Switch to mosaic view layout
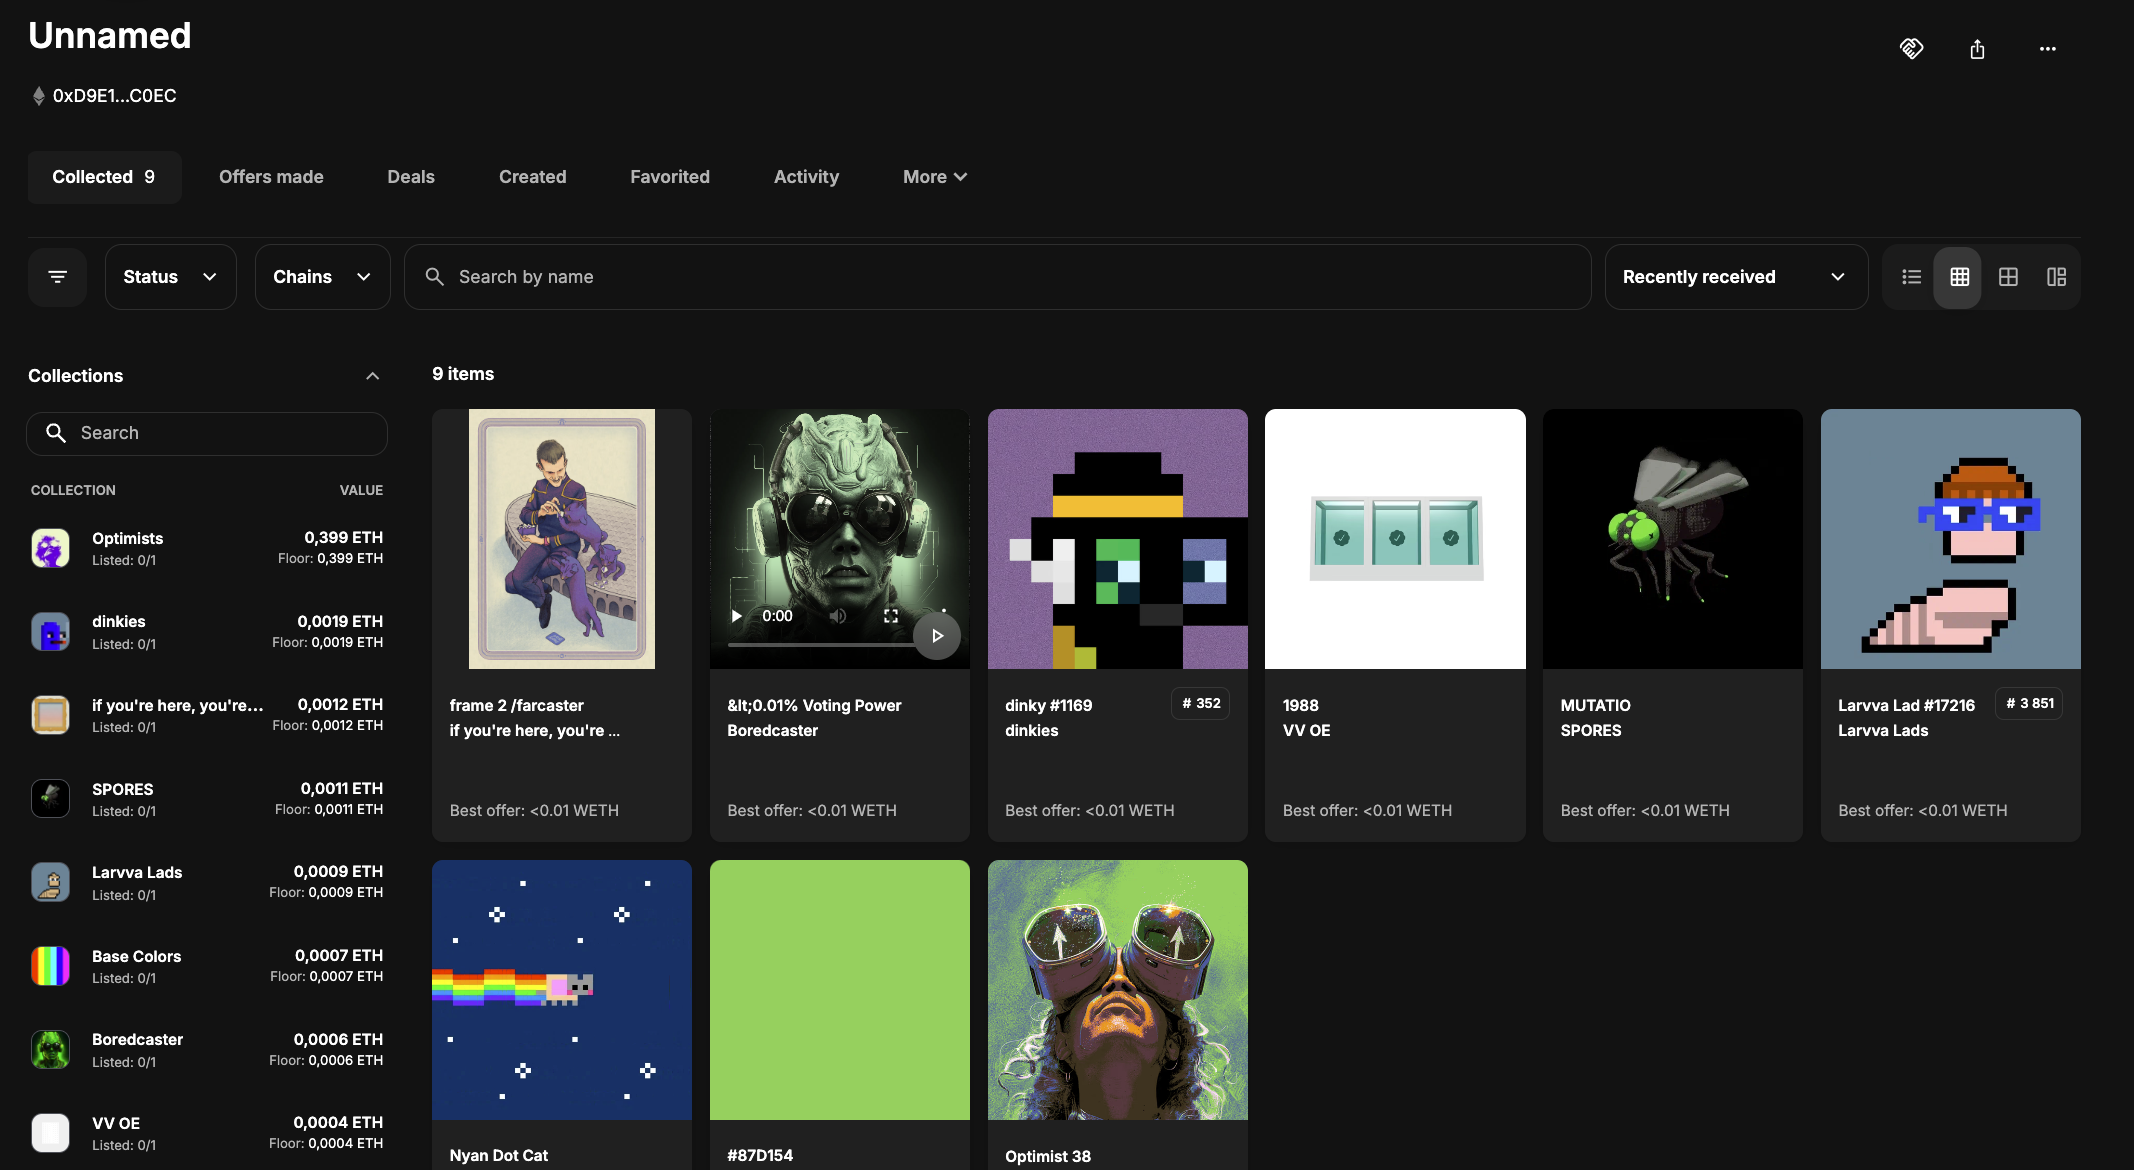The height and width of the screenshot is (1170, 2134). (2056, 277)
